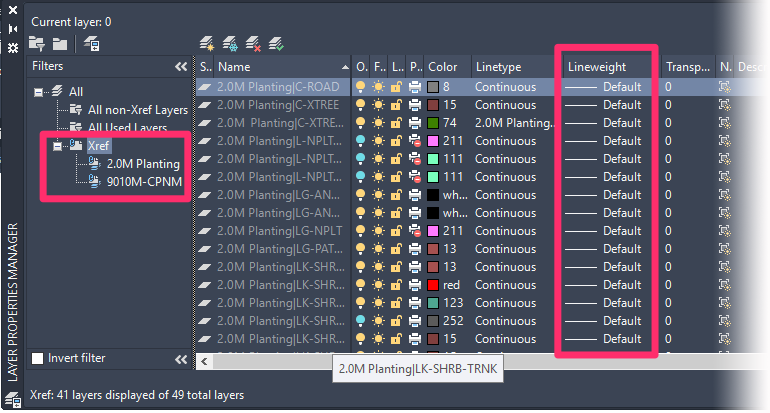Viewport: 770px width, 413px height.
Task: Click New VP Freeze icon in red layer row
Action: point(724,285)
